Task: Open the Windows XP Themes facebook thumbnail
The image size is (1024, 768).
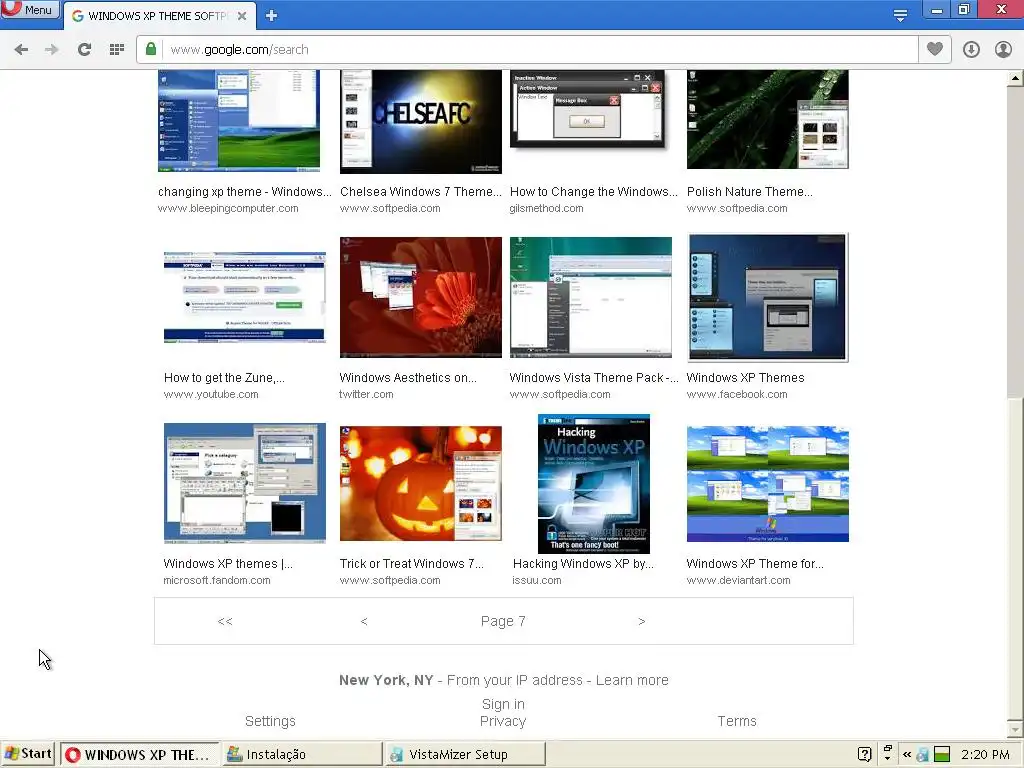Action: 767,297
